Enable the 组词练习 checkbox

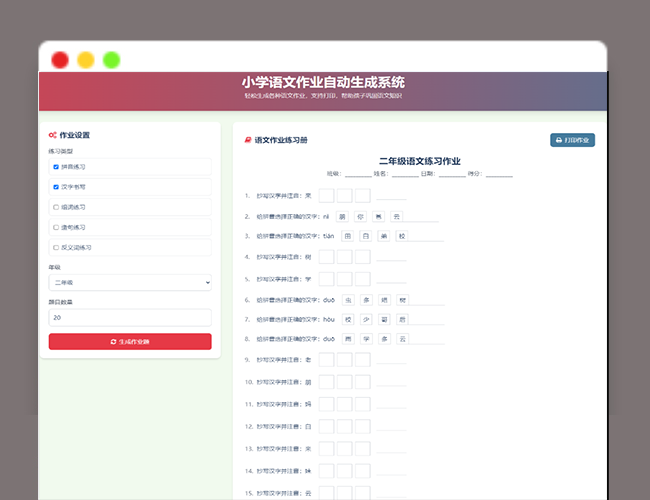pos(56,207)
